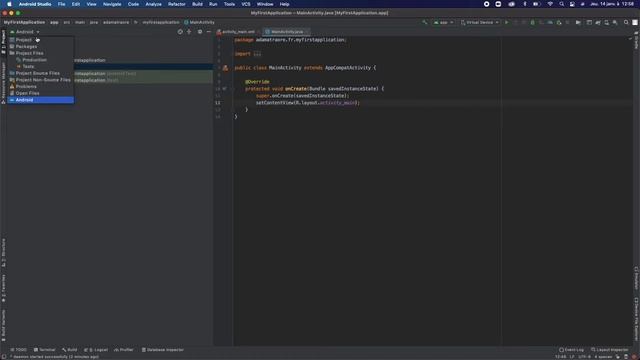The width and height of the screenshot is (640, 360).
Task: Open the Logcat tool window
Action: pyautogui.click(x=96, y=350)
